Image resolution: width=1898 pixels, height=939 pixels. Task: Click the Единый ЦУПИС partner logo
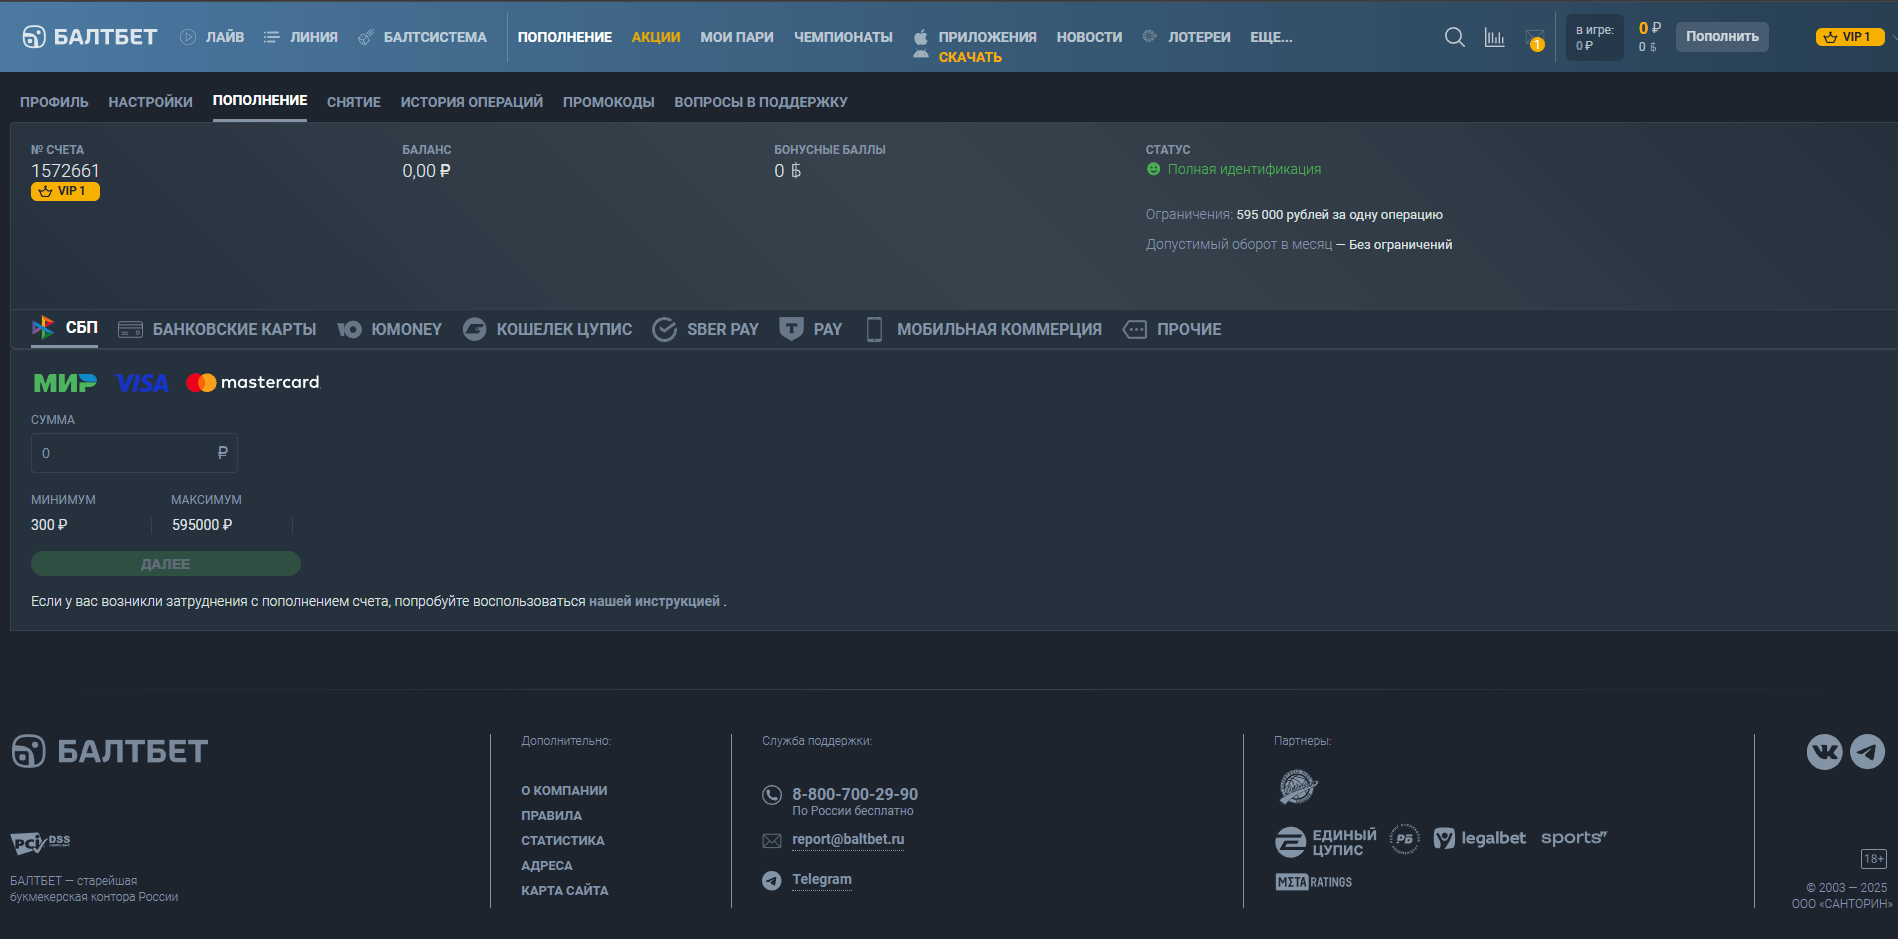[x=1326, y=842]
